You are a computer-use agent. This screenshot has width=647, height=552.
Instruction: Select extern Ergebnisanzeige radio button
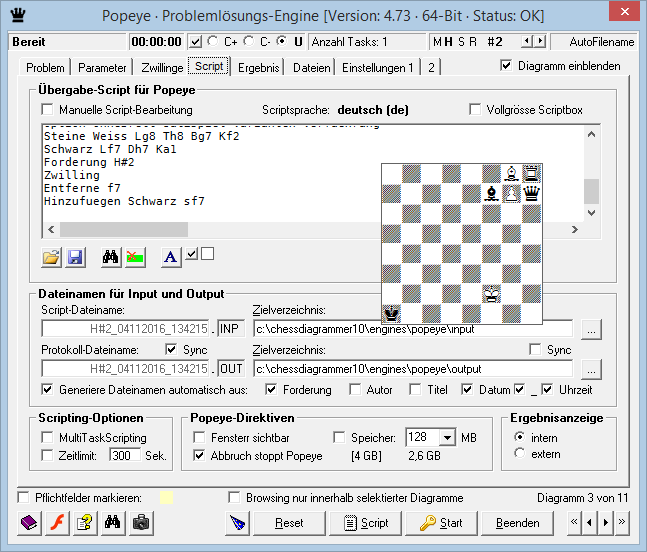pos(519,453)
